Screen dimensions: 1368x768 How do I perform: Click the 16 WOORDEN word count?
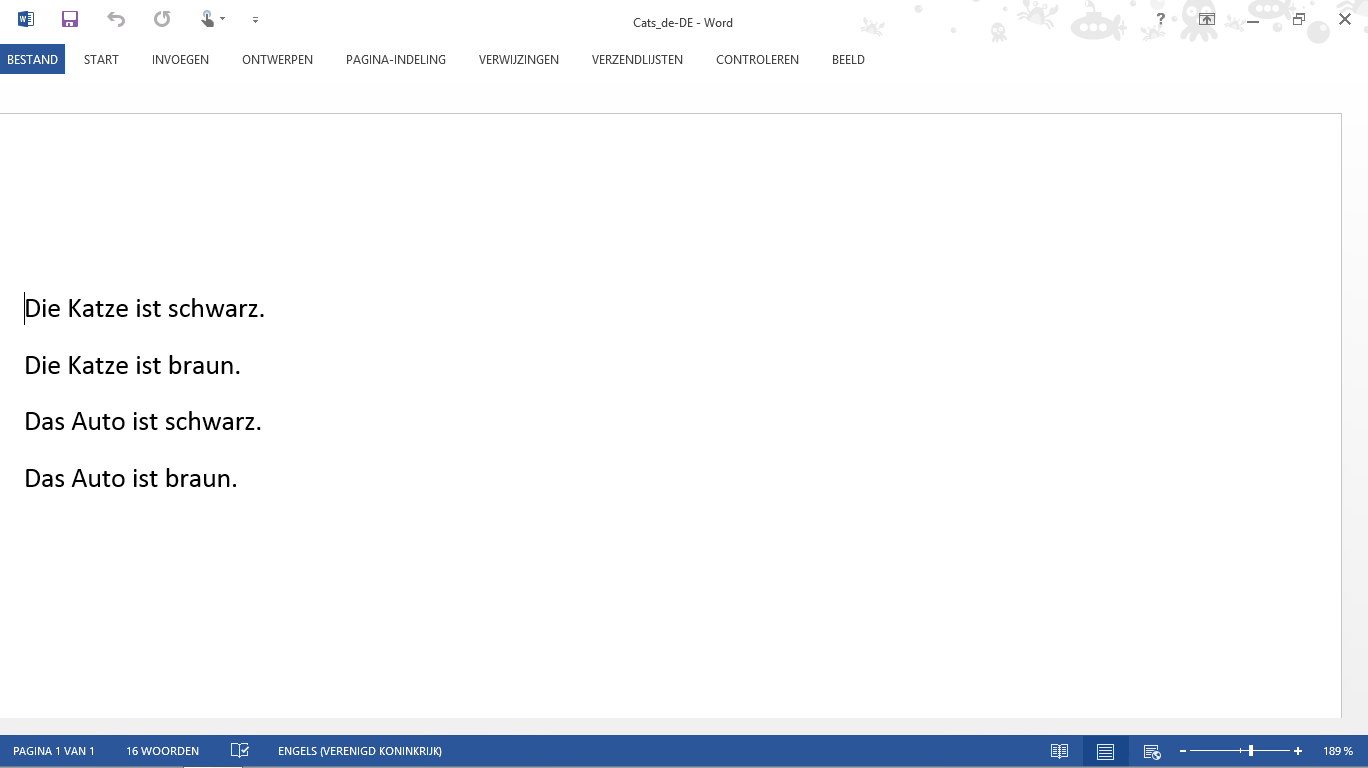162,751
